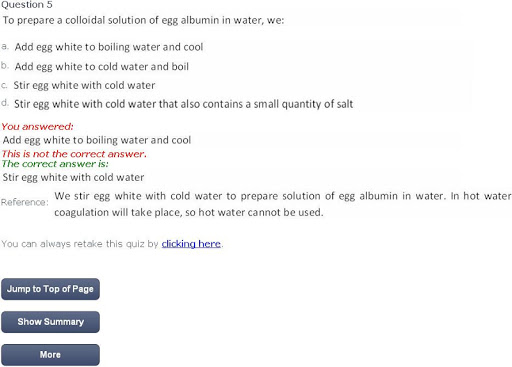
Task: Choose option d with small quantity of salt
Action: (x=183, y=104)
